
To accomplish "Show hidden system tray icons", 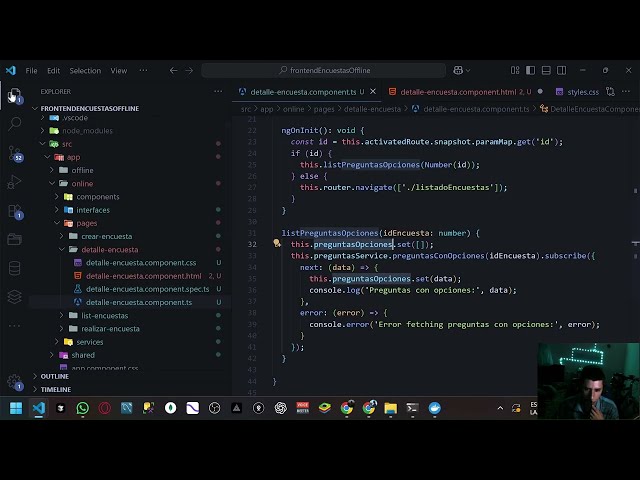I will point(500,408).
